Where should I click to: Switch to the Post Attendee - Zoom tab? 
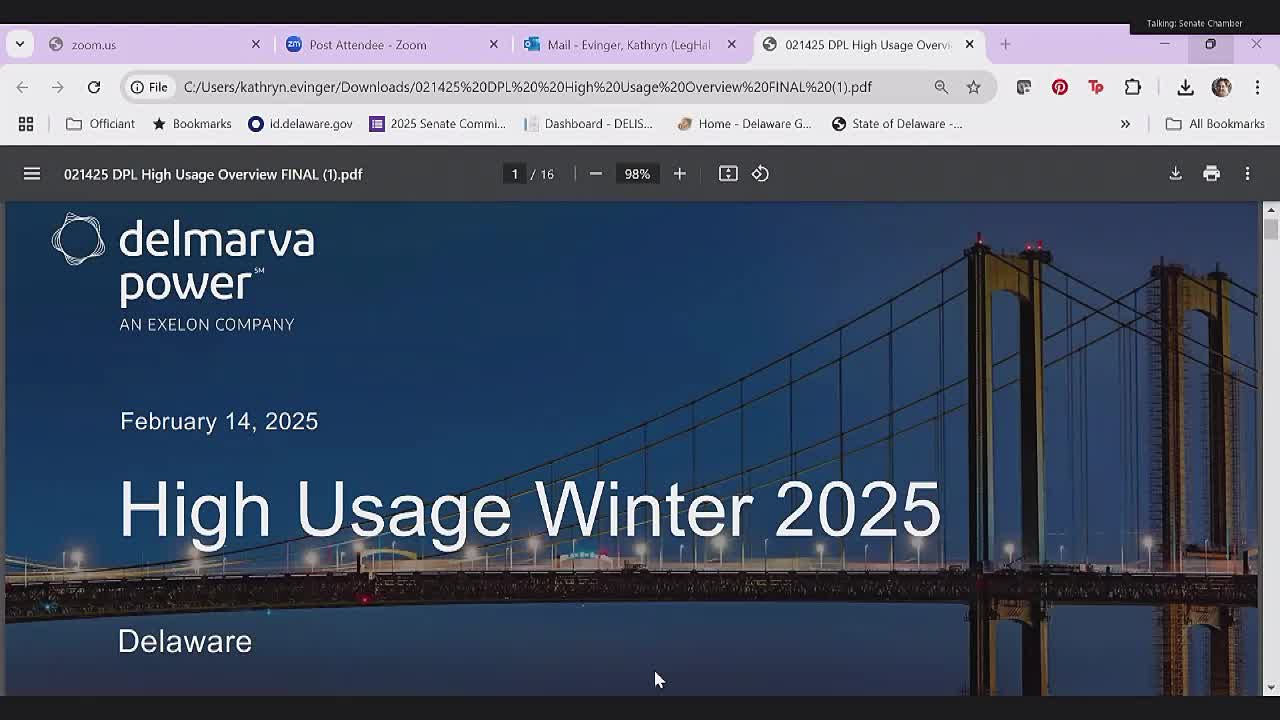pyautogui.click(x=367, y=45)
